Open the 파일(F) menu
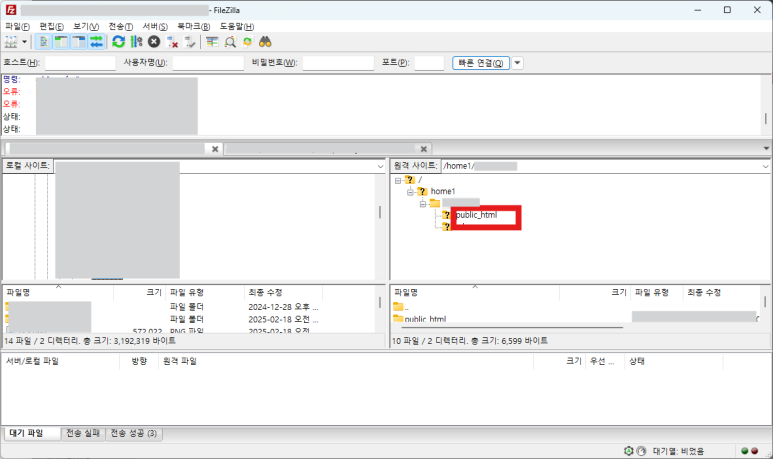 pyautogui.click(x=17, y=26)
